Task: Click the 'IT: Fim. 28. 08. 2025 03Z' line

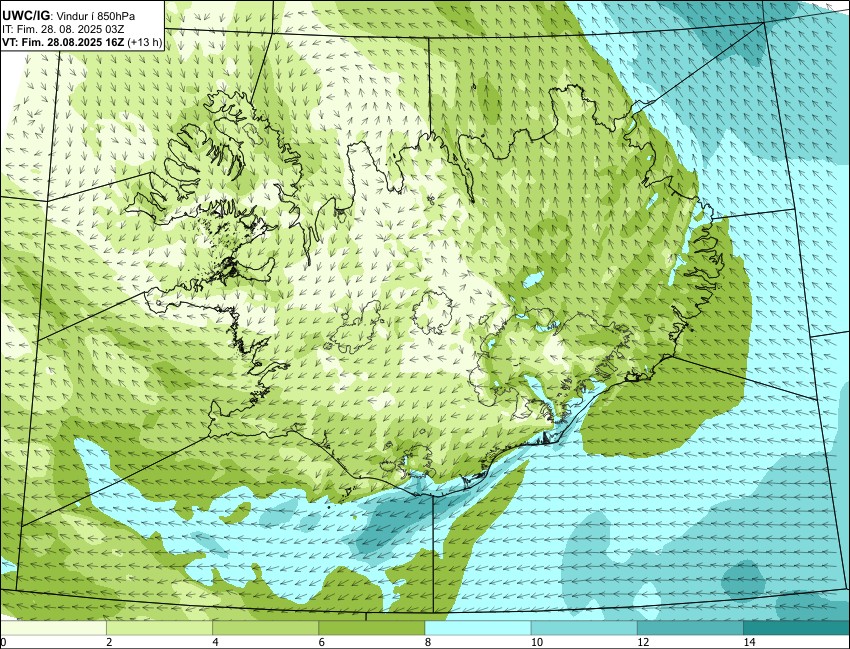Action: [63, 30]
